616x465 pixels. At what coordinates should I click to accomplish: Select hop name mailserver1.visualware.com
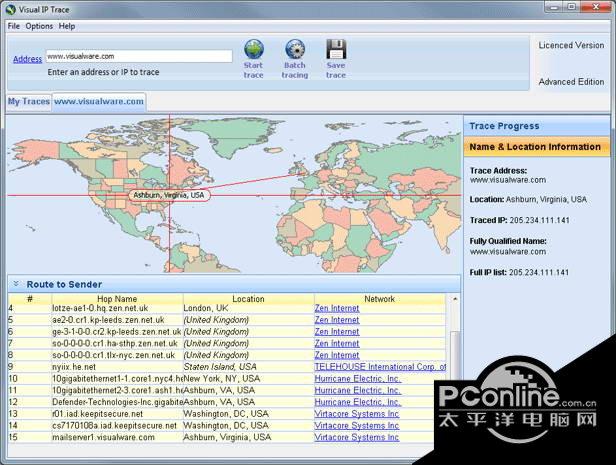tap(103, 437)
